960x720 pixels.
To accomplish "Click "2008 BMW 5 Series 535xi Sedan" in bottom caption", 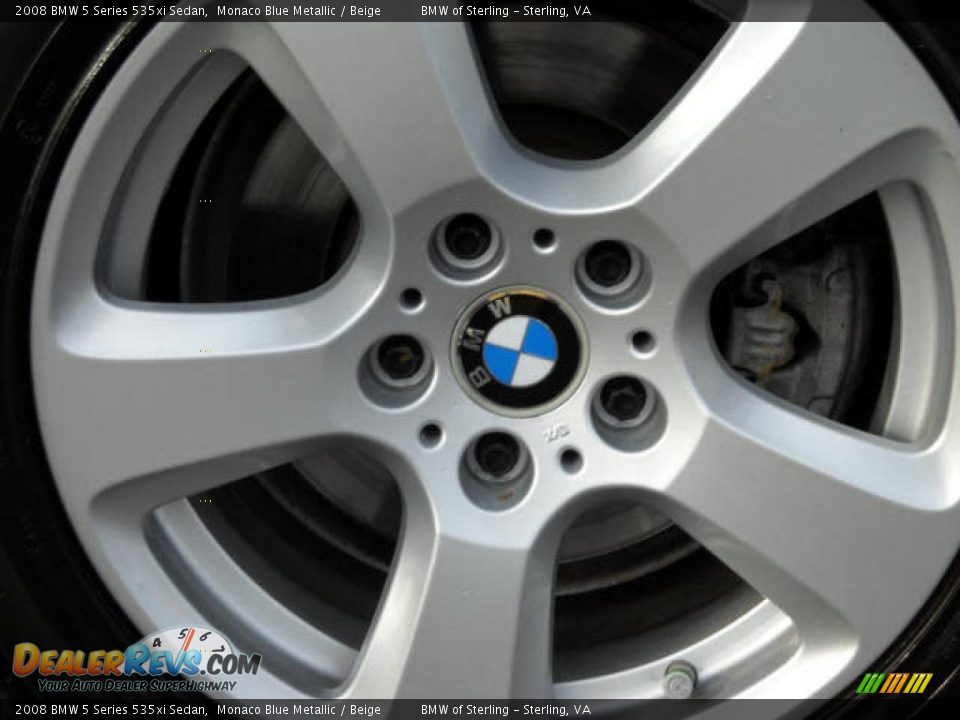I will pos(111,710).
